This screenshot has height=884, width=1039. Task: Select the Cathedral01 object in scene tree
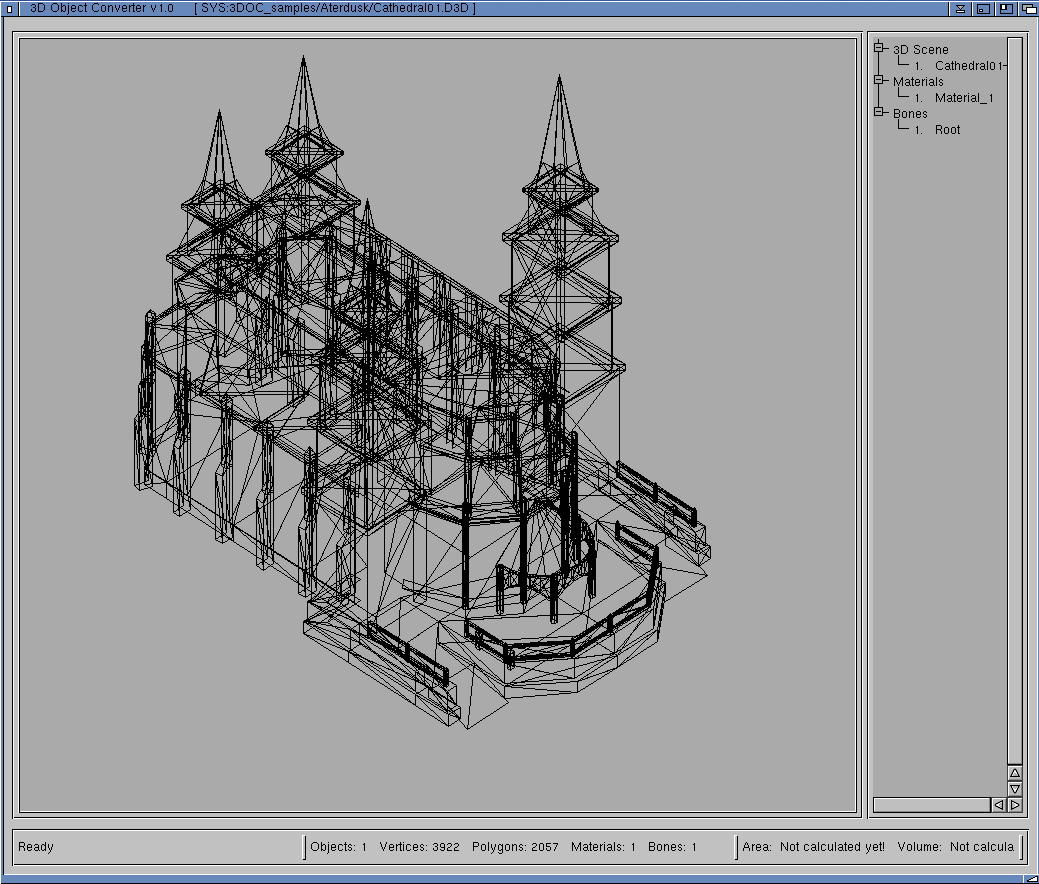(968, 66)
